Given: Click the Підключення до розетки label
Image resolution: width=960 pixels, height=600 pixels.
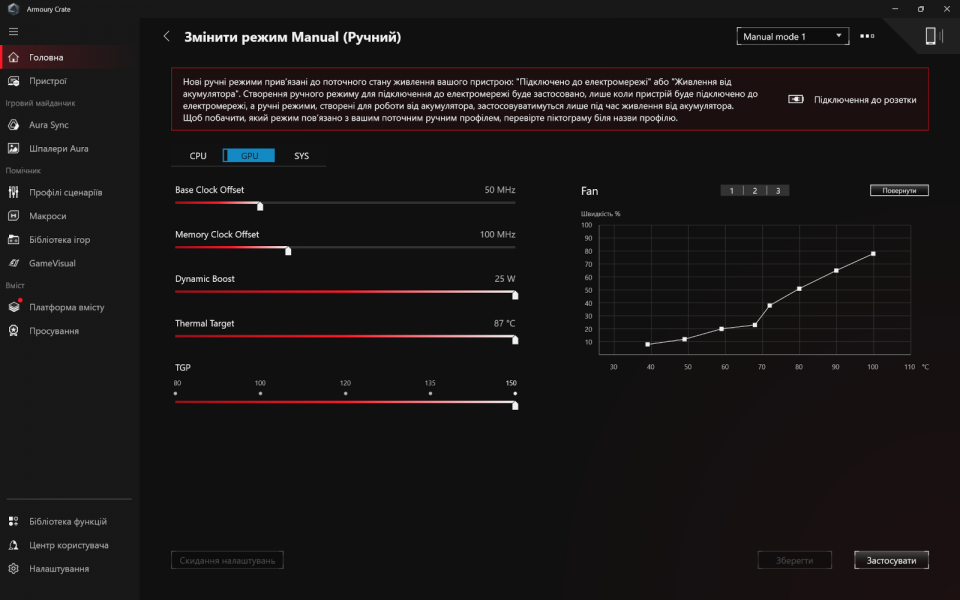Looking at the screenshot, I should pos(865,100).
